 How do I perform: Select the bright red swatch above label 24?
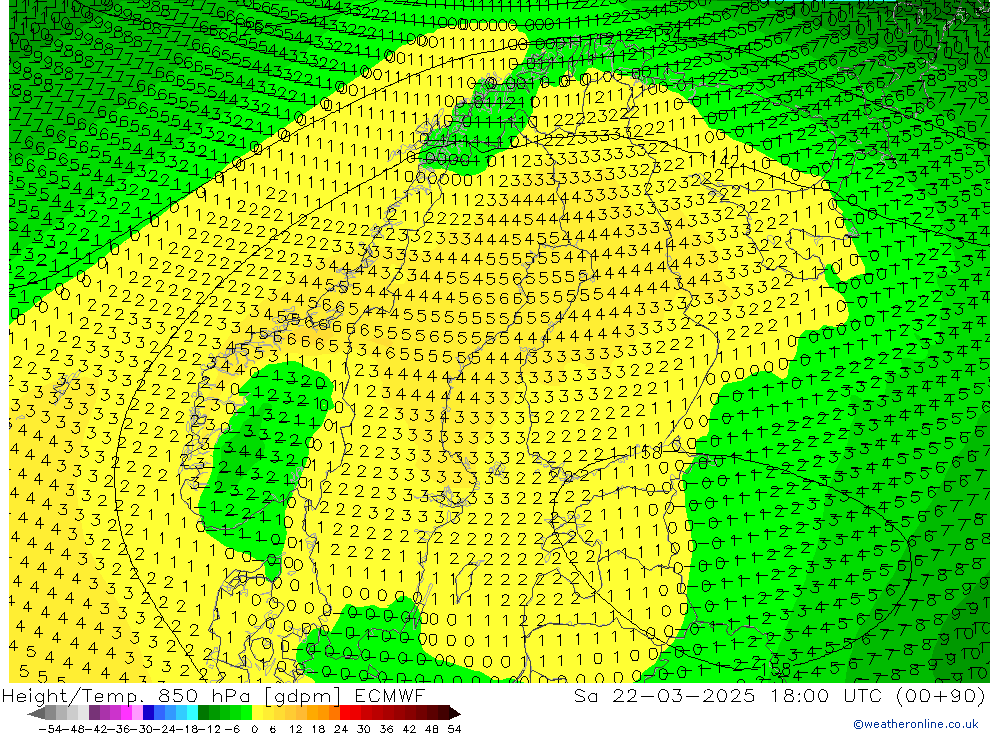pyautogui.click(x=345, y=713)
